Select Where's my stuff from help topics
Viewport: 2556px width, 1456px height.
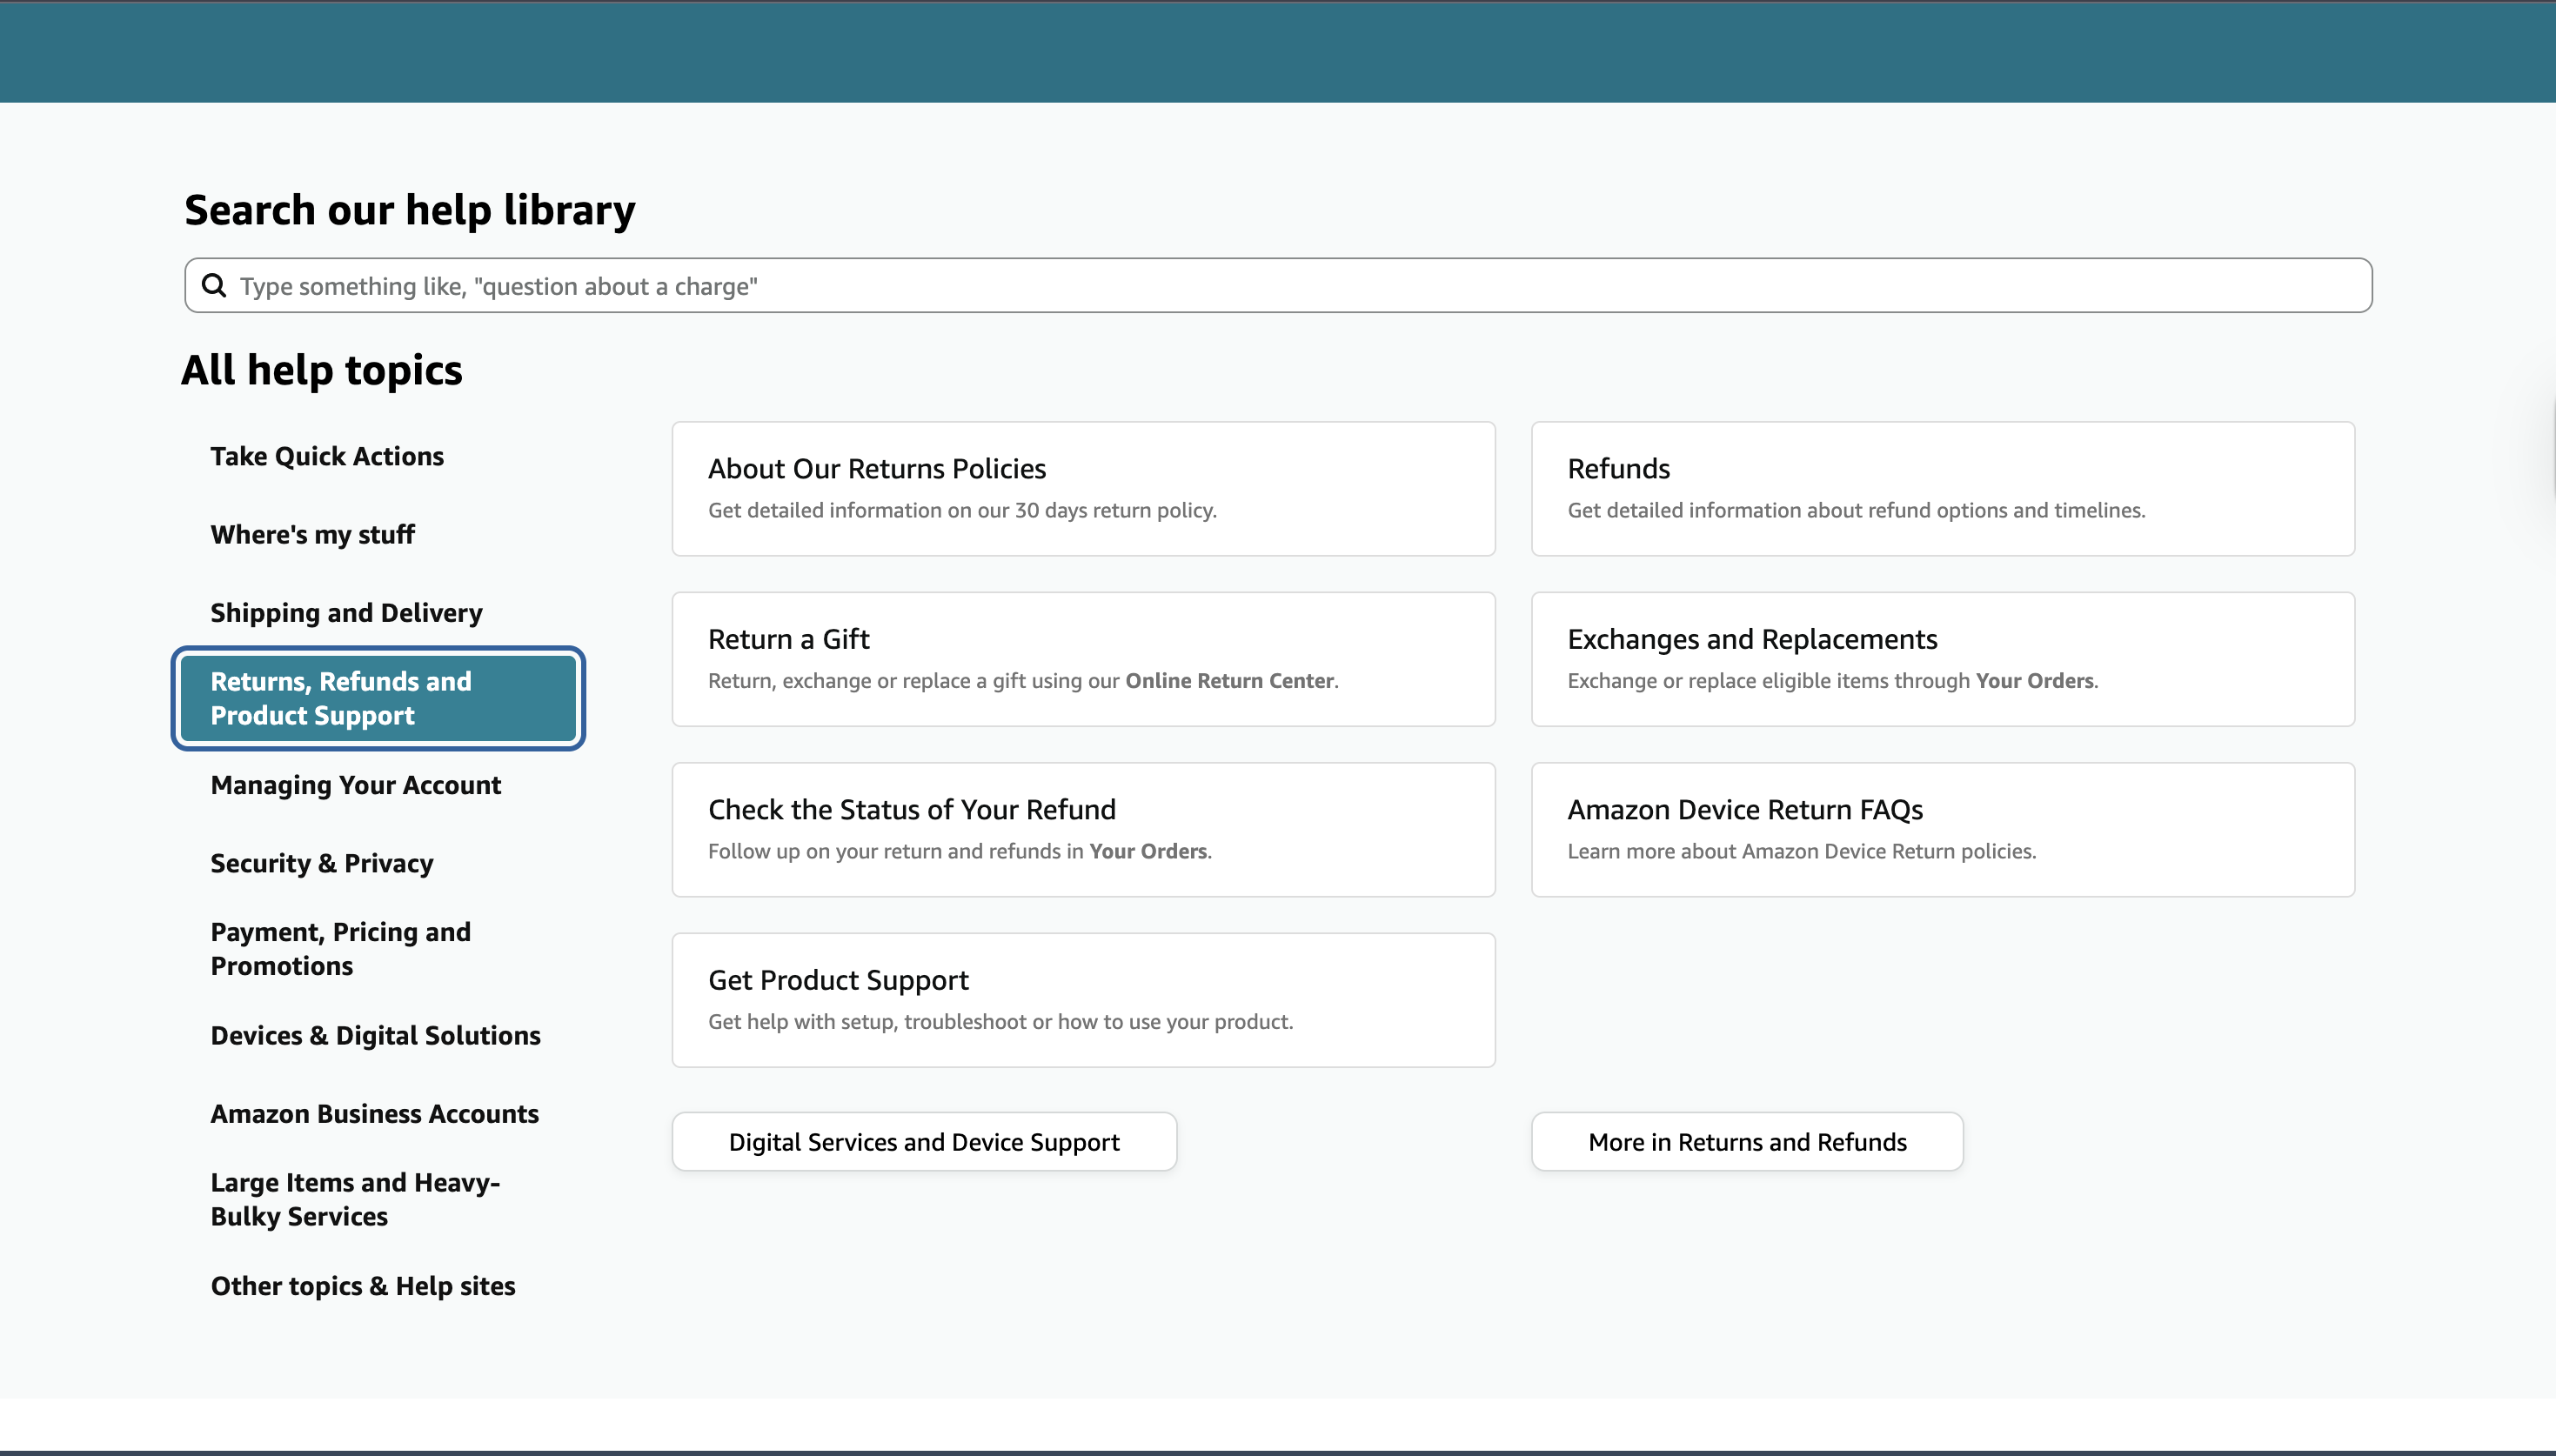pyautogui.click(x=312, y=534)
